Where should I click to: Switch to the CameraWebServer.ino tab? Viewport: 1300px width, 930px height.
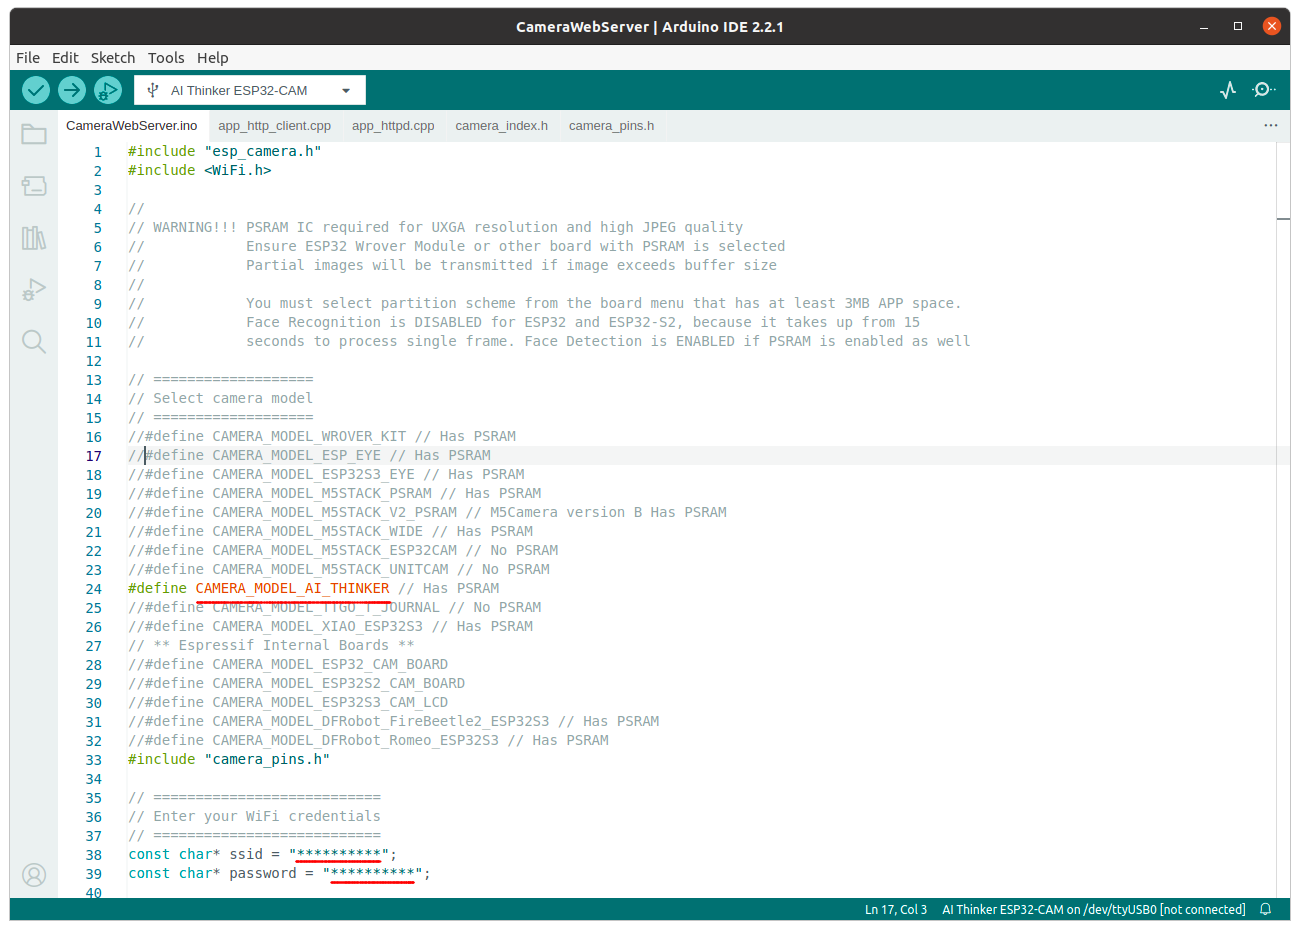pyautogui.click(x=132, y=125)
